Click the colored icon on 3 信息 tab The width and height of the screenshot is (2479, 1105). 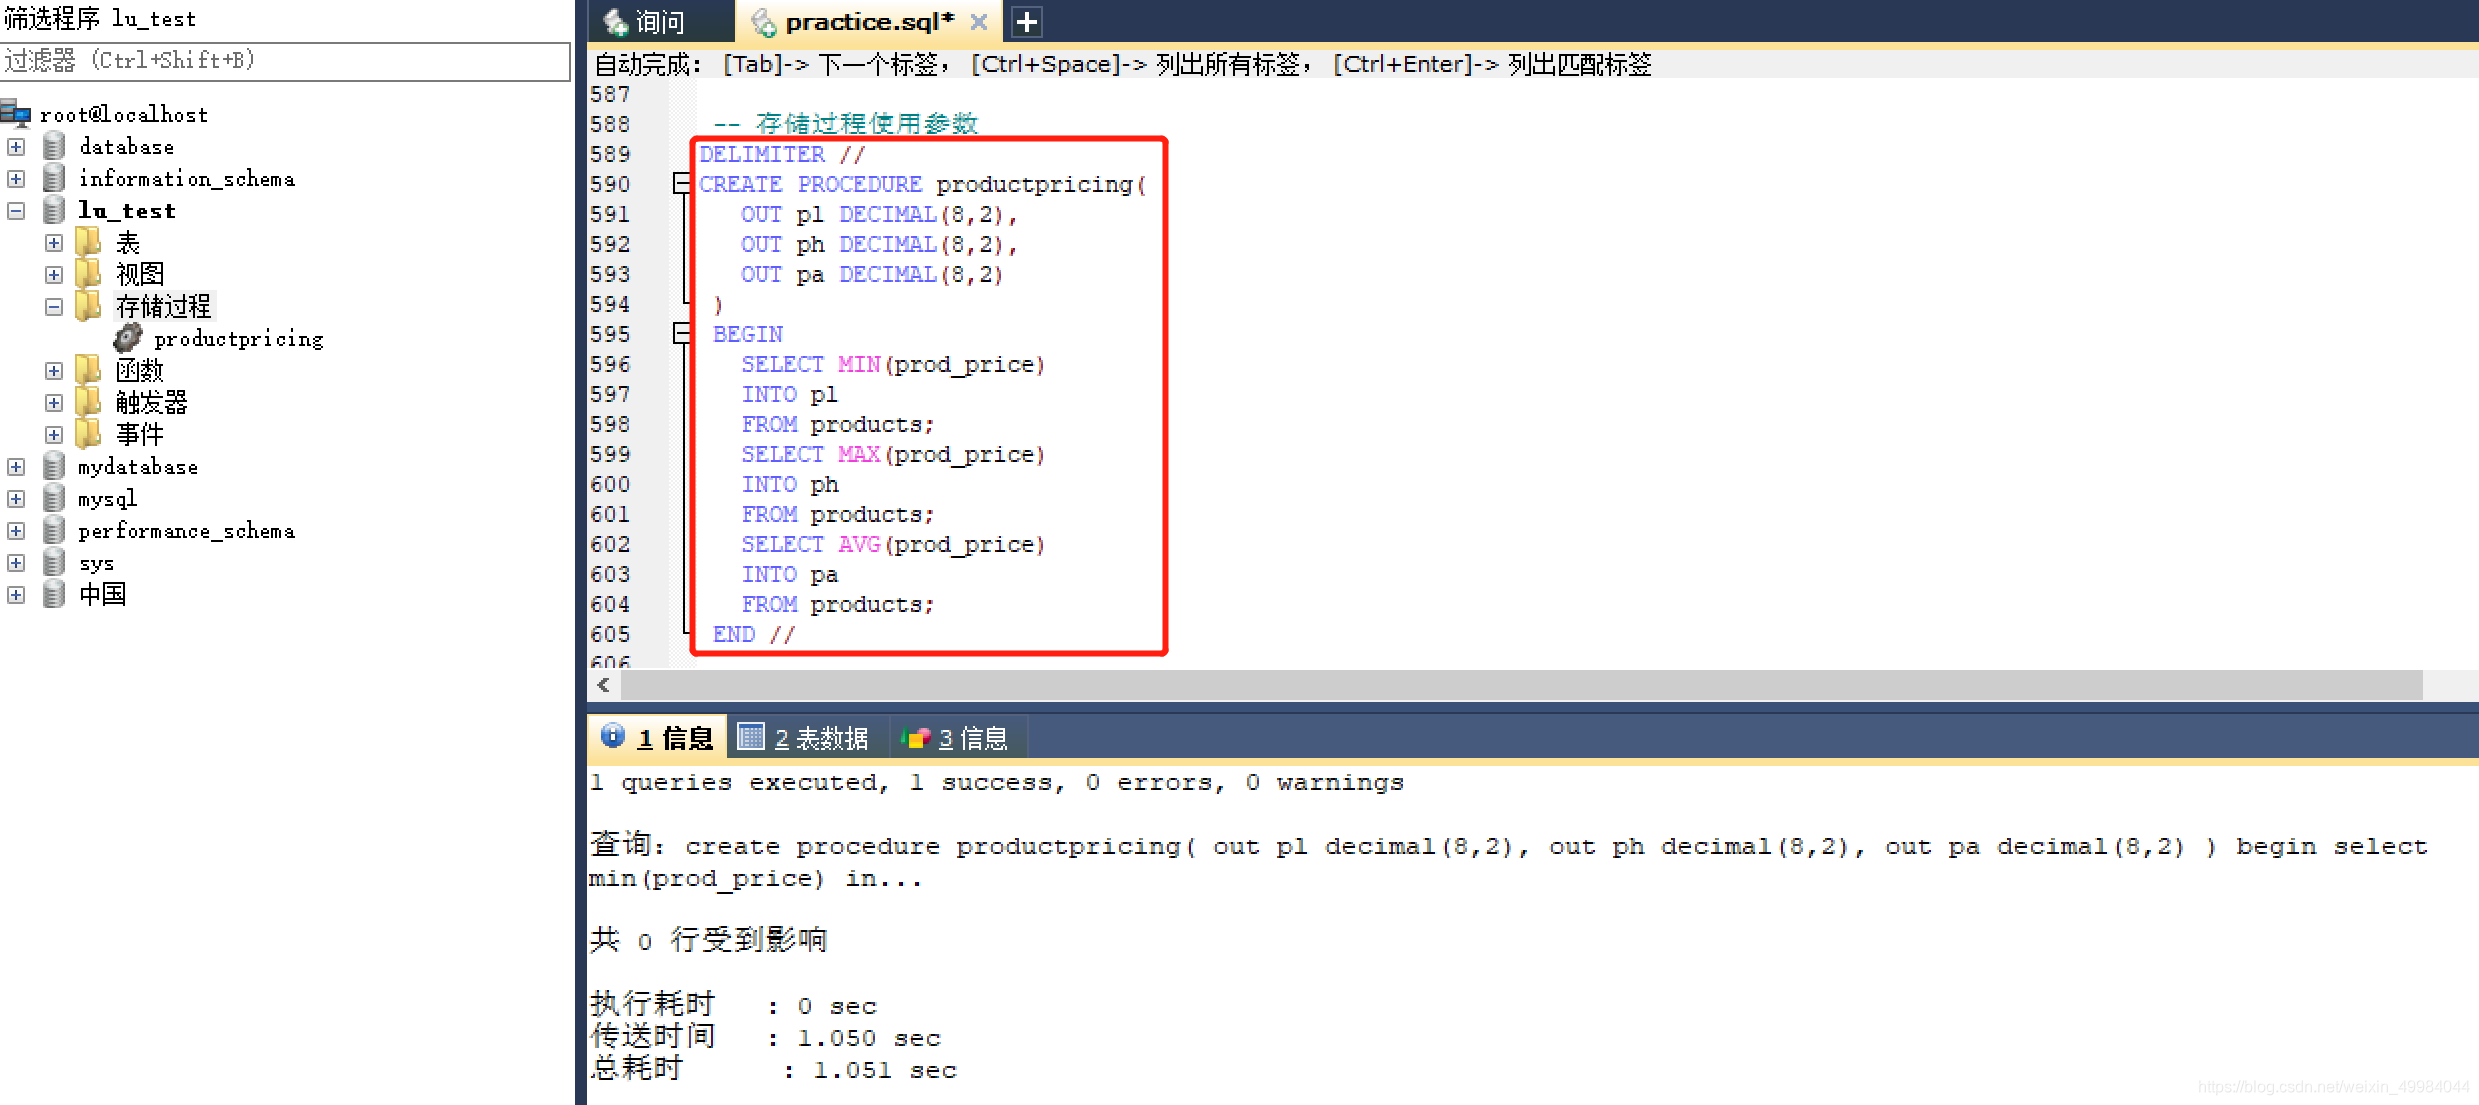pos(916,738)
